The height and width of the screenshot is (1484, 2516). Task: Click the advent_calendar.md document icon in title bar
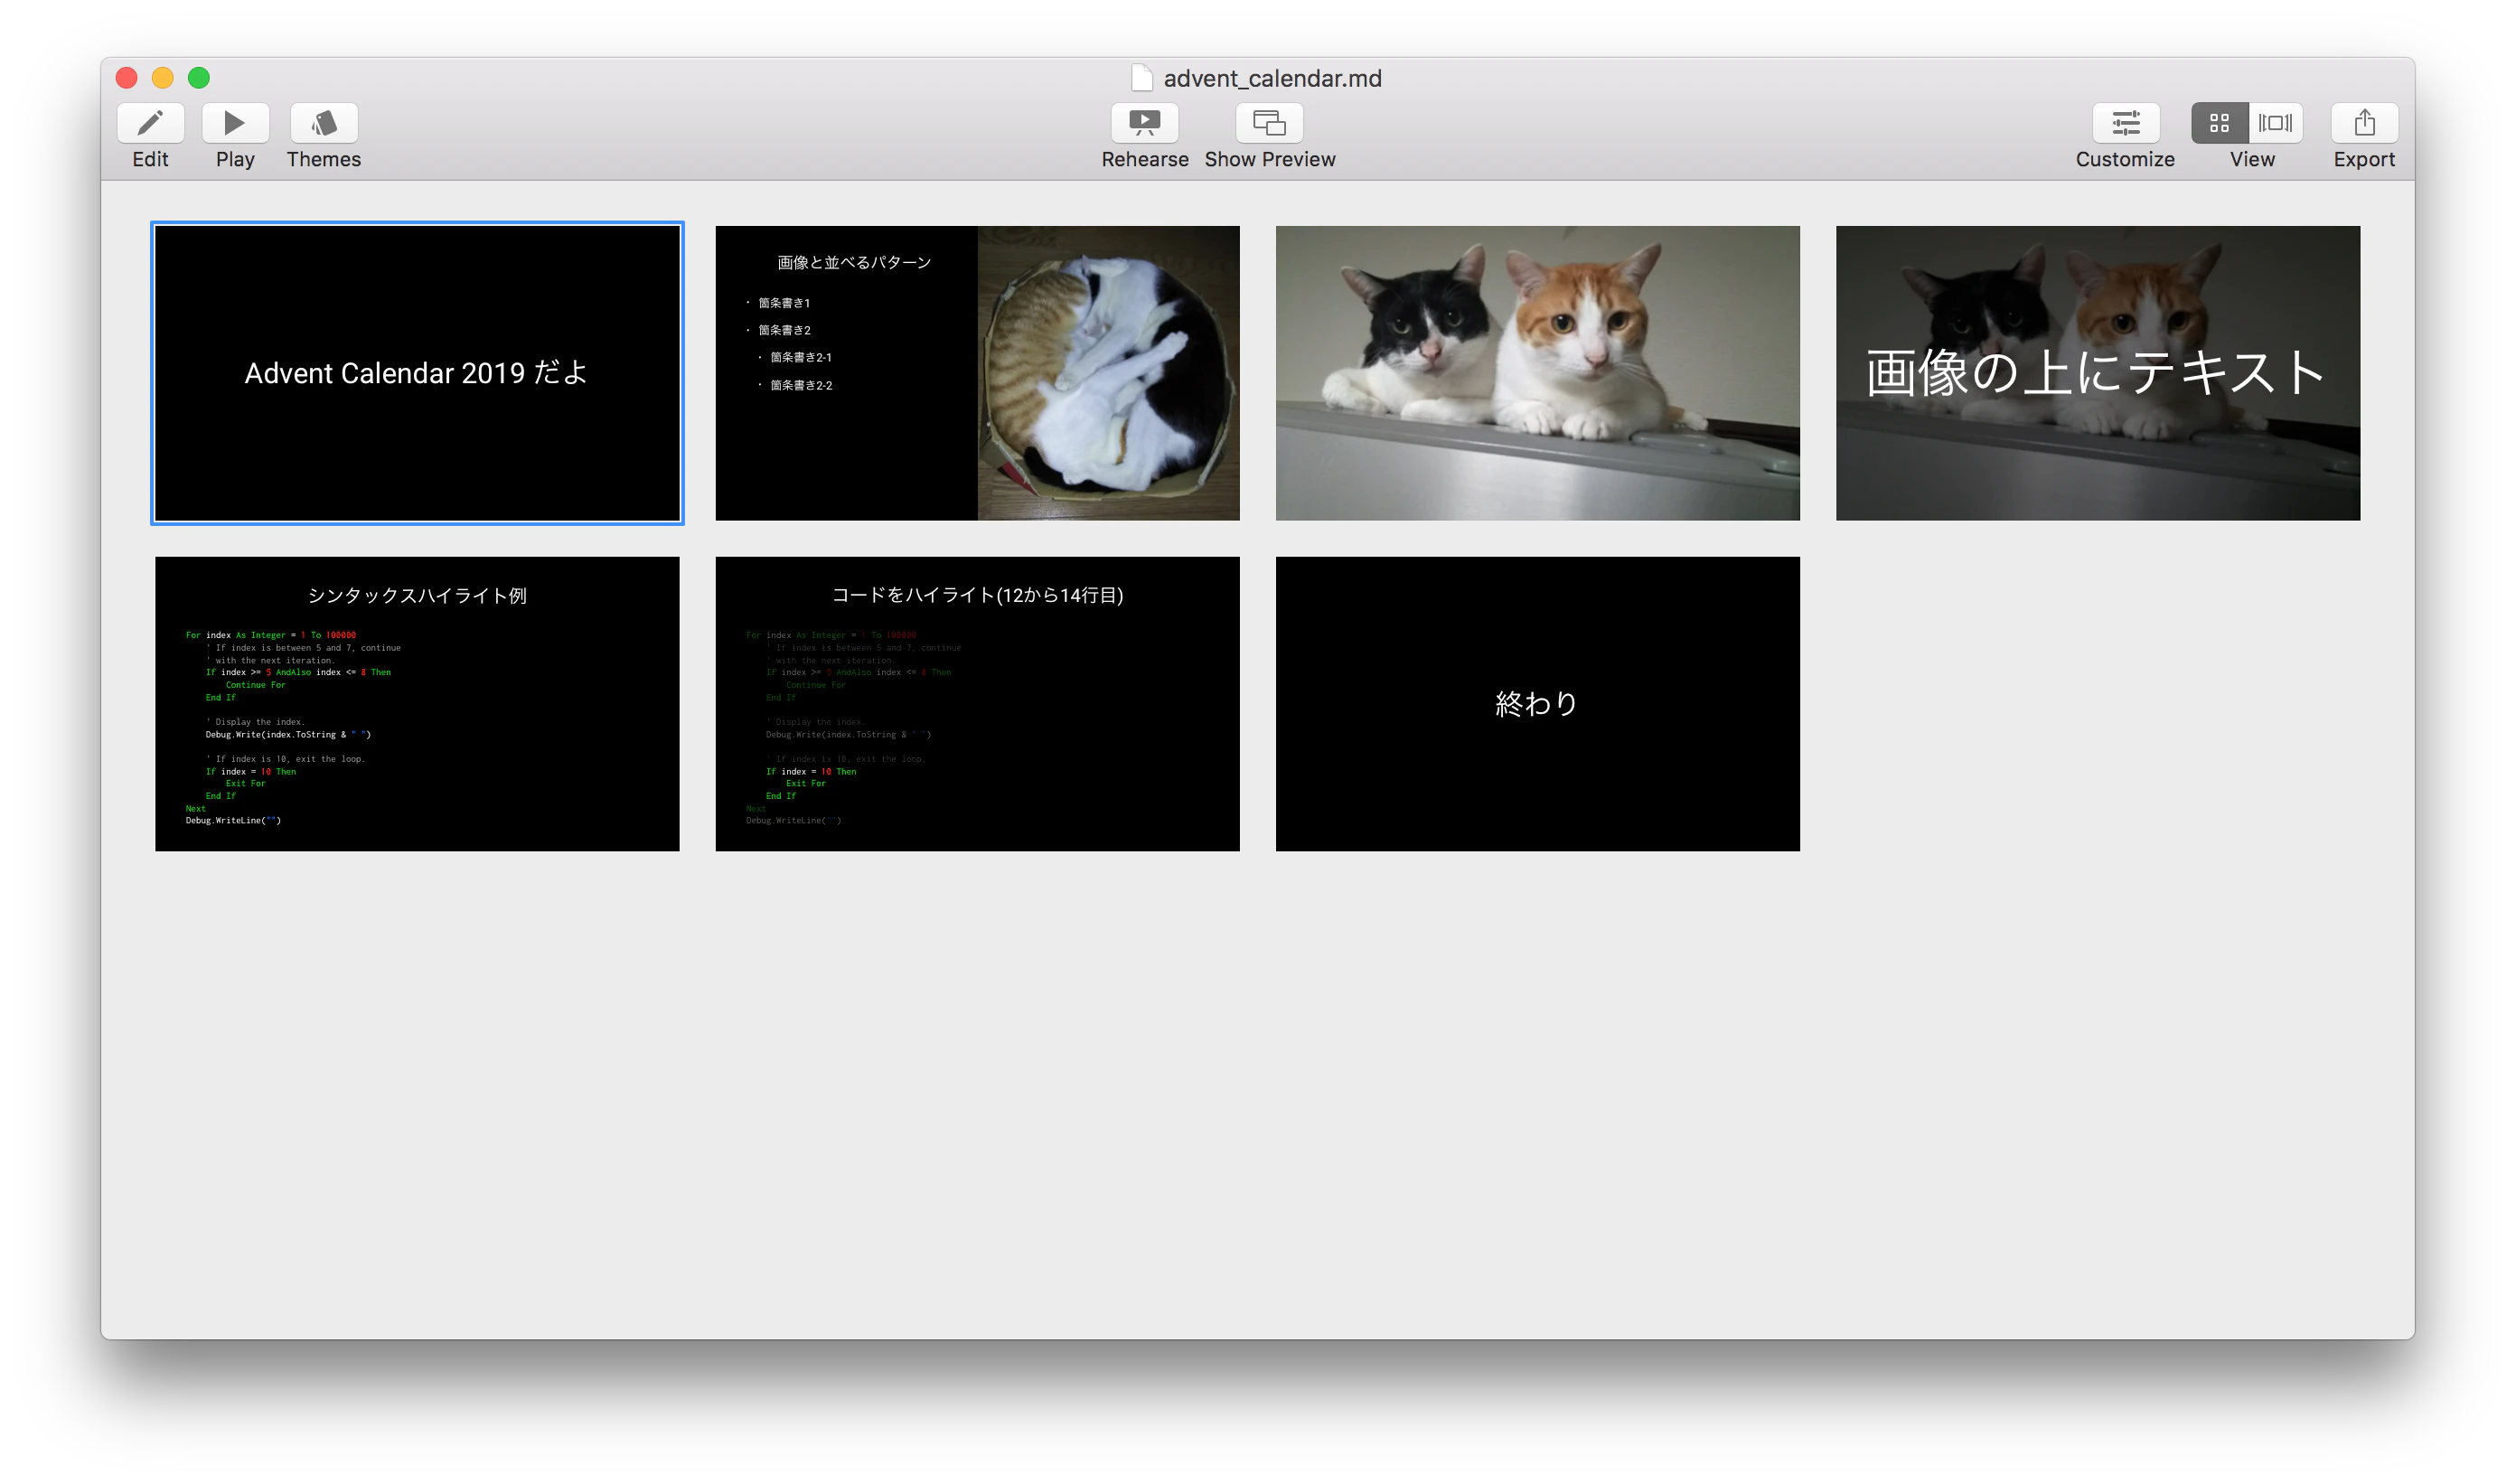(x=1141, y=78)
